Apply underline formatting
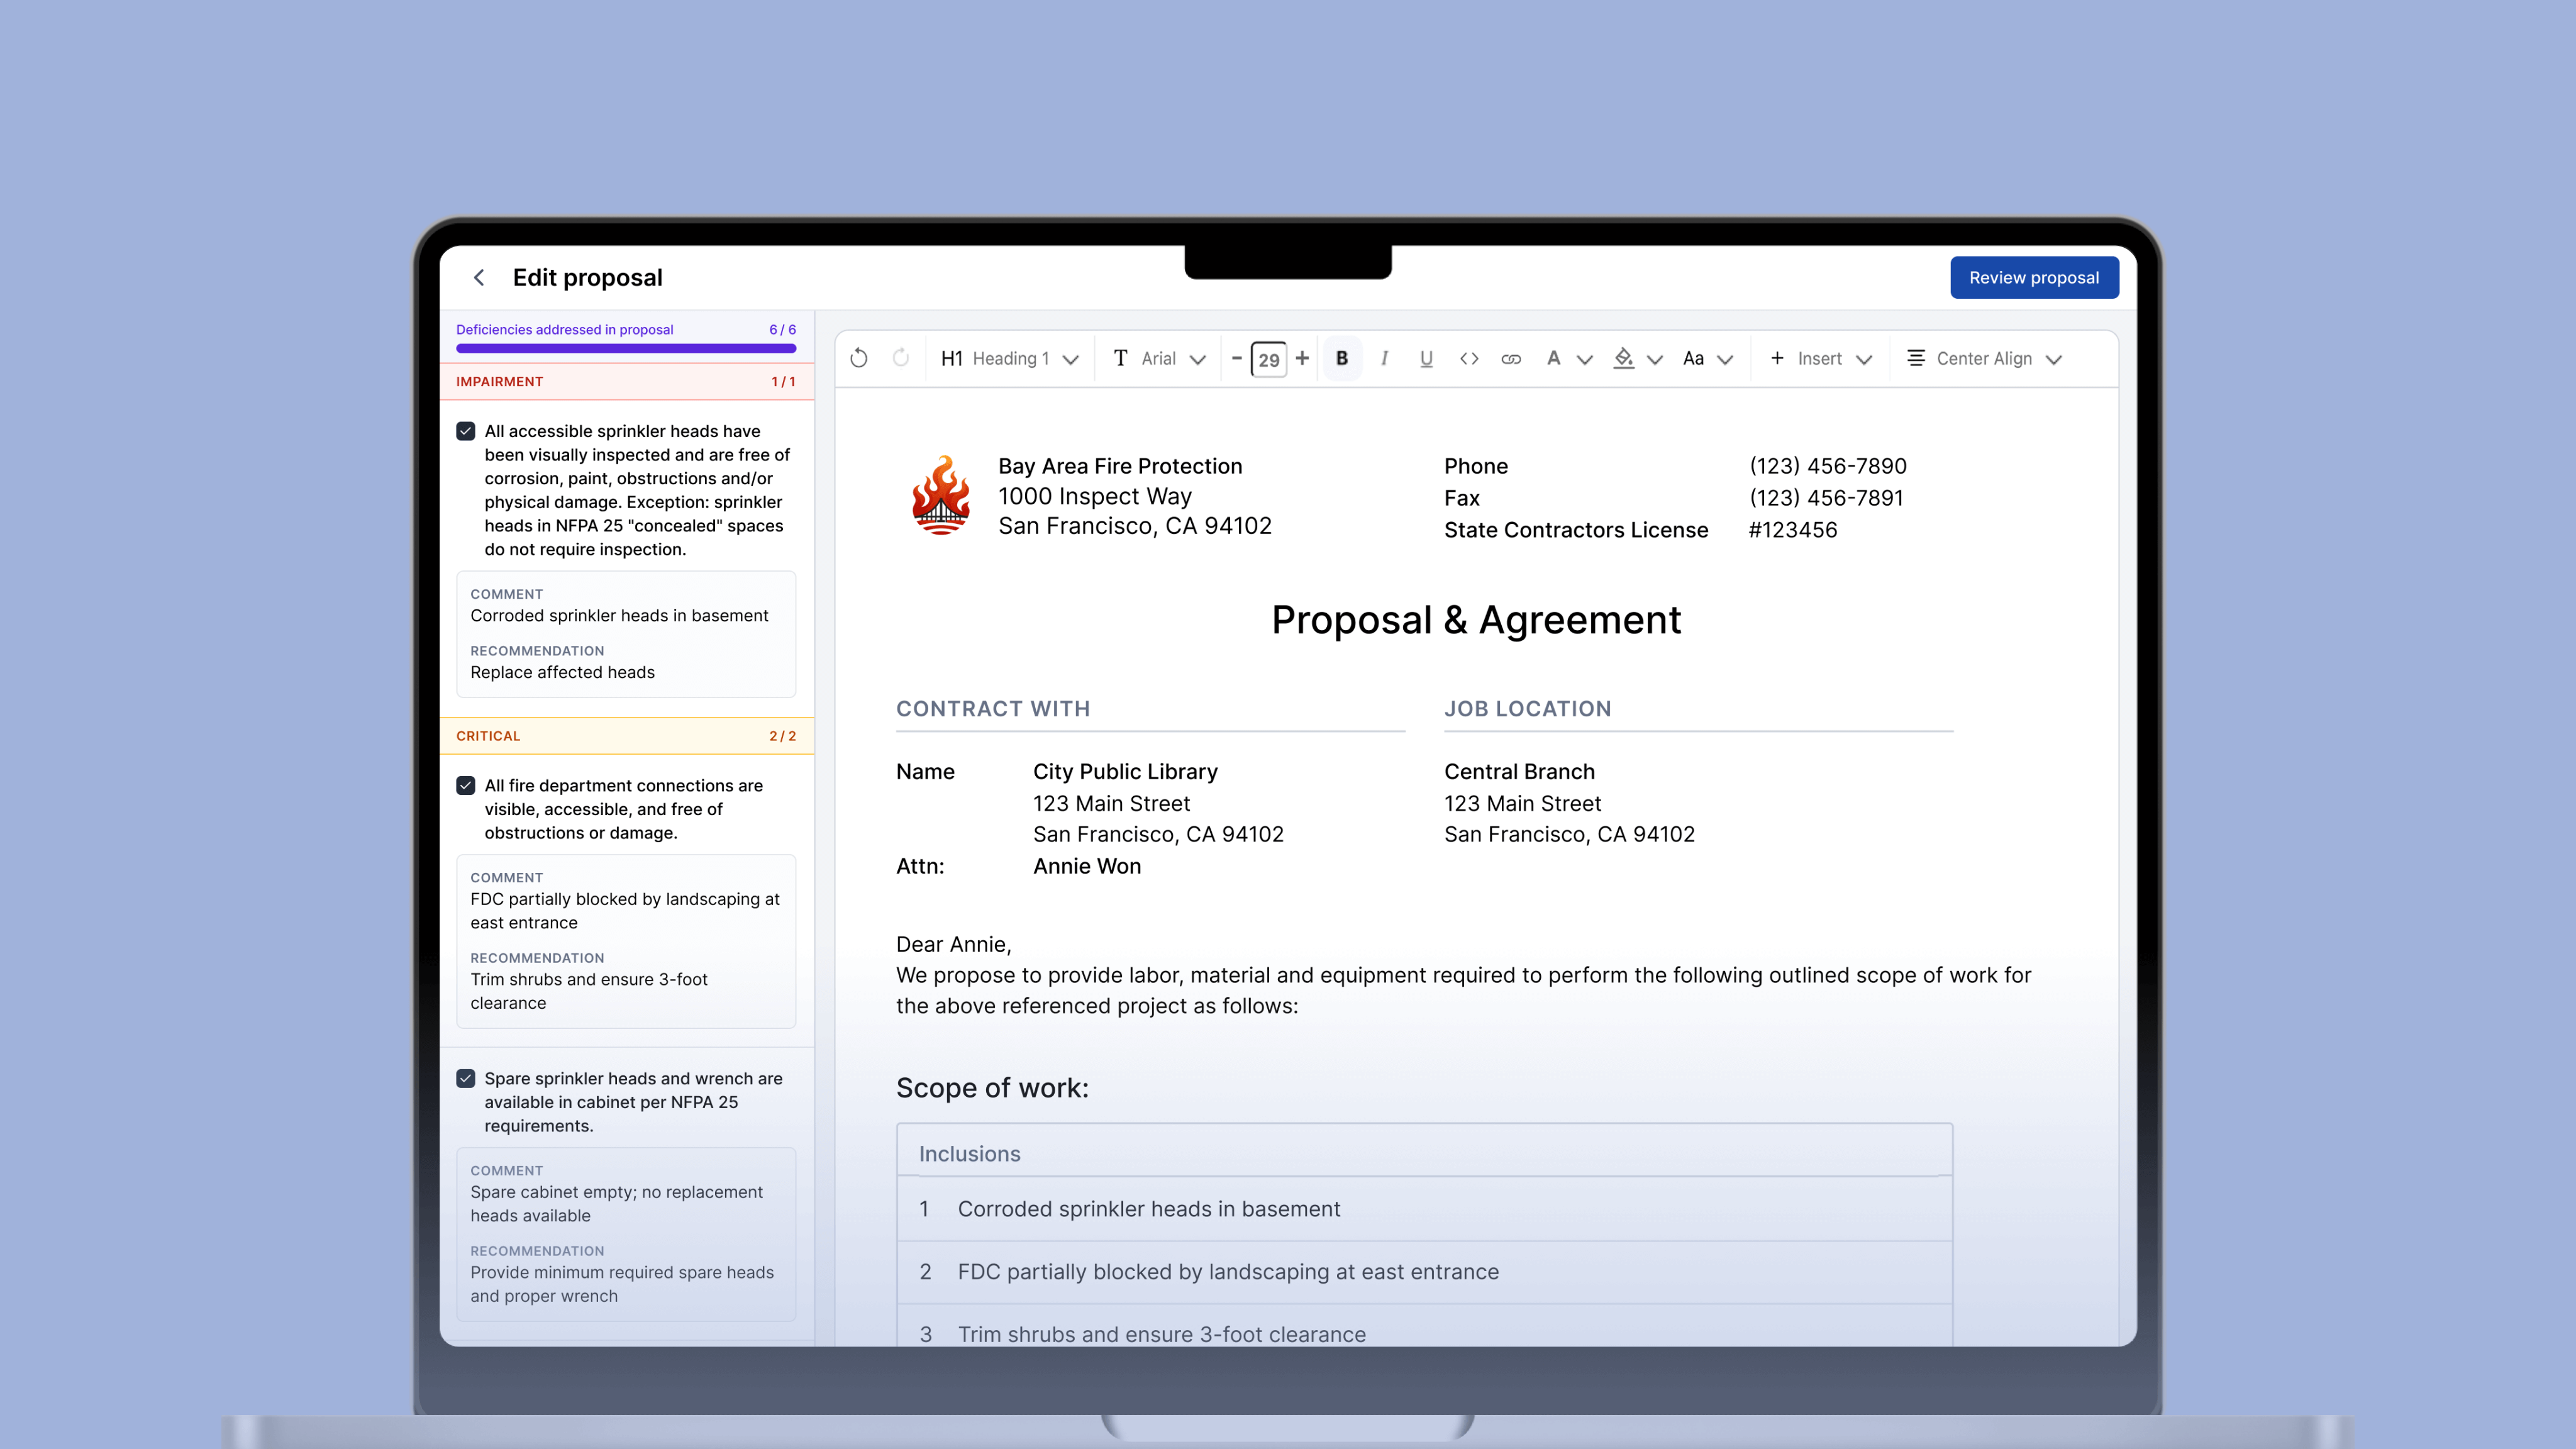The image size is (2576, 1449). (1426, 358)
